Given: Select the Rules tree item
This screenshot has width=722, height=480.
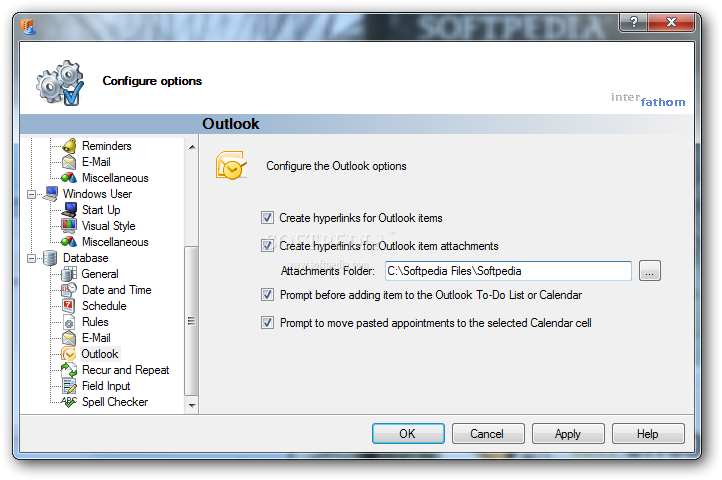Looking at the screenshot, I should [x=95, y=322].
